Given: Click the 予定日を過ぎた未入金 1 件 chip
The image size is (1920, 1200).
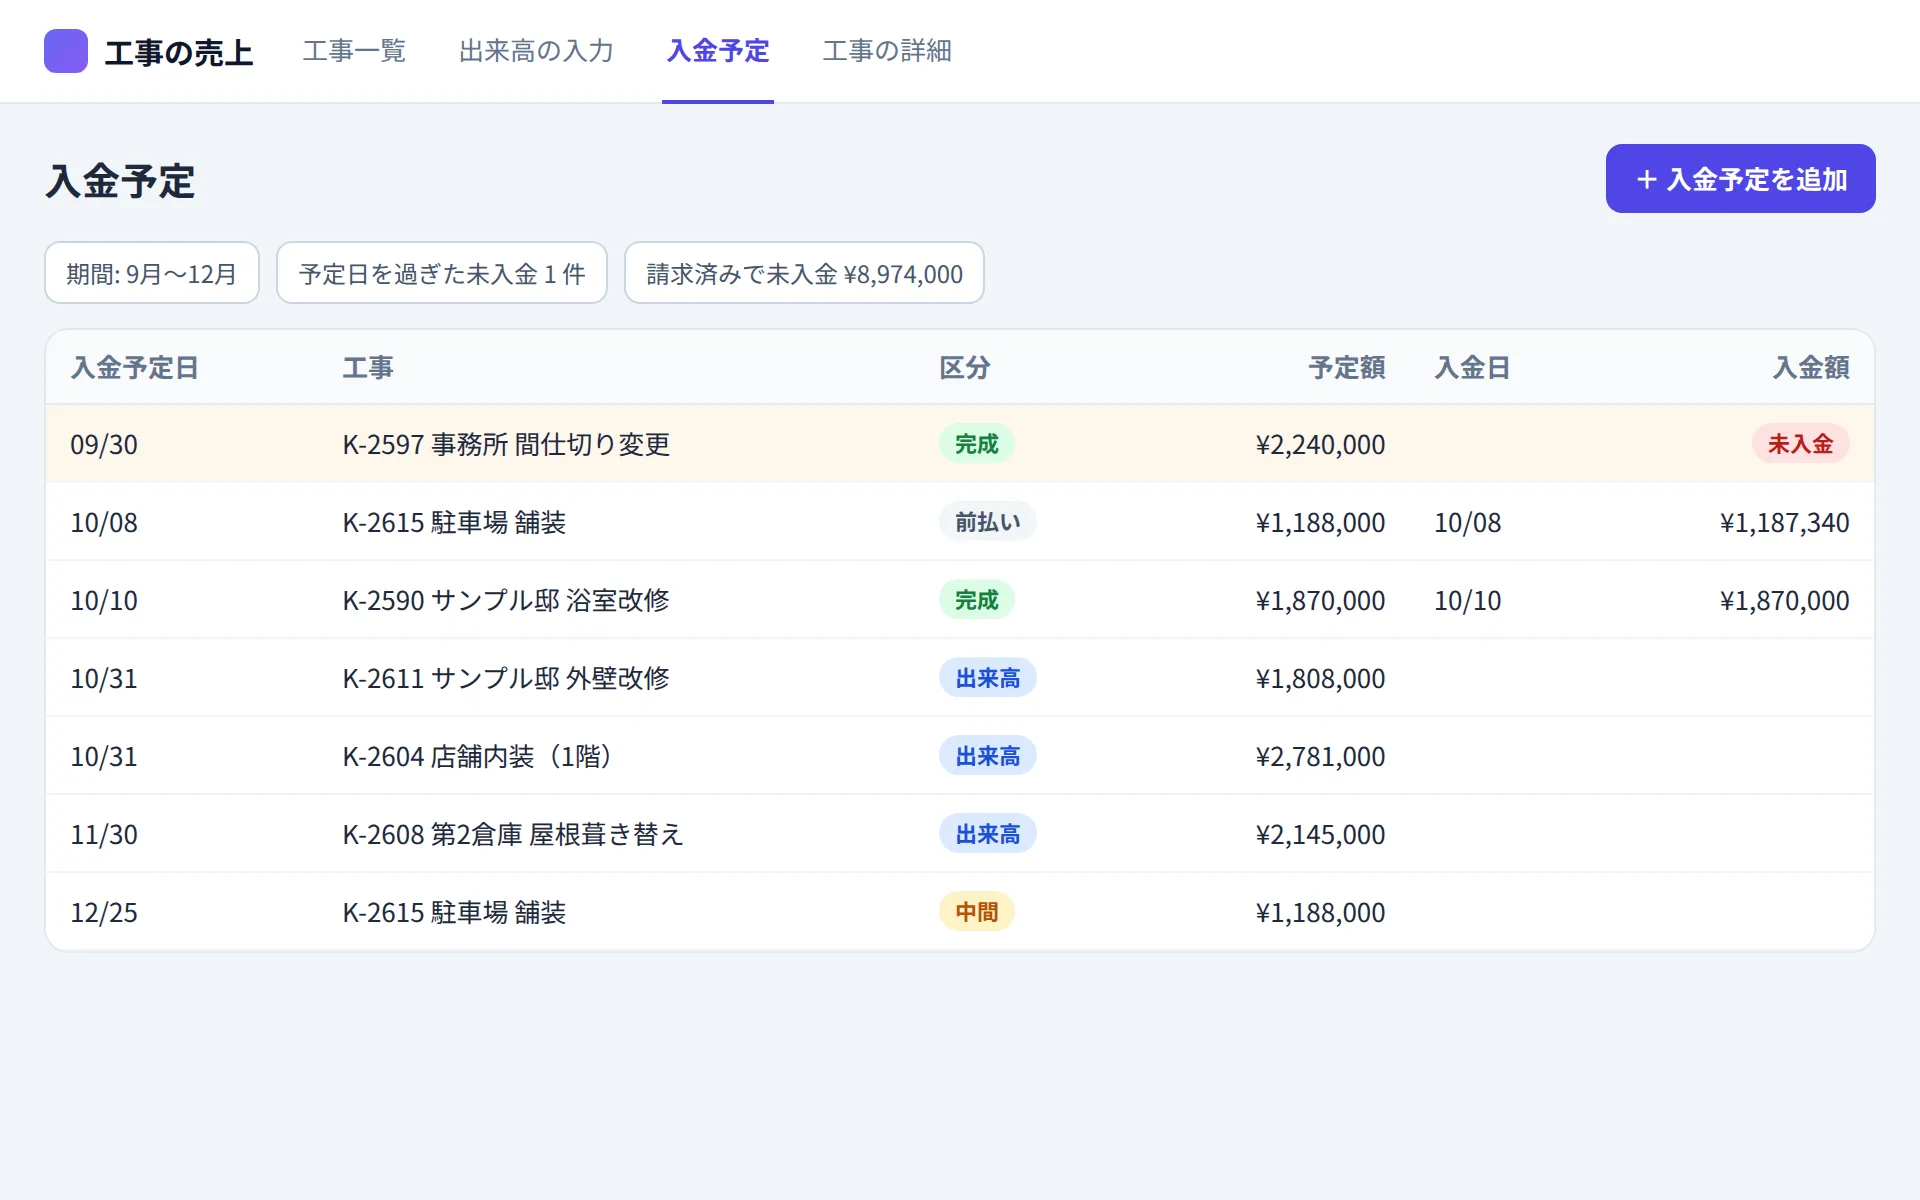Looking at the screenshot, I should pyautogui.click(x=442, y=273).
